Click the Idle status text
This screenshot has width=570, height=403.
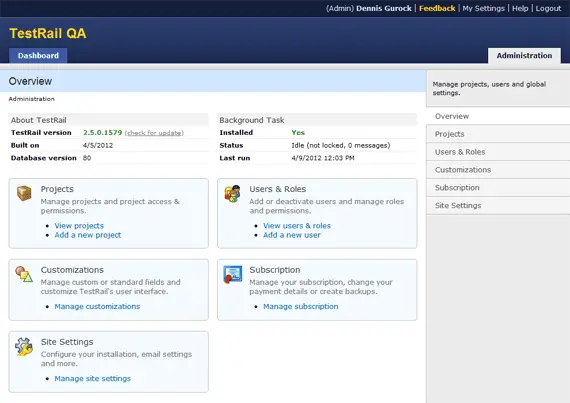tap(341, 145)
